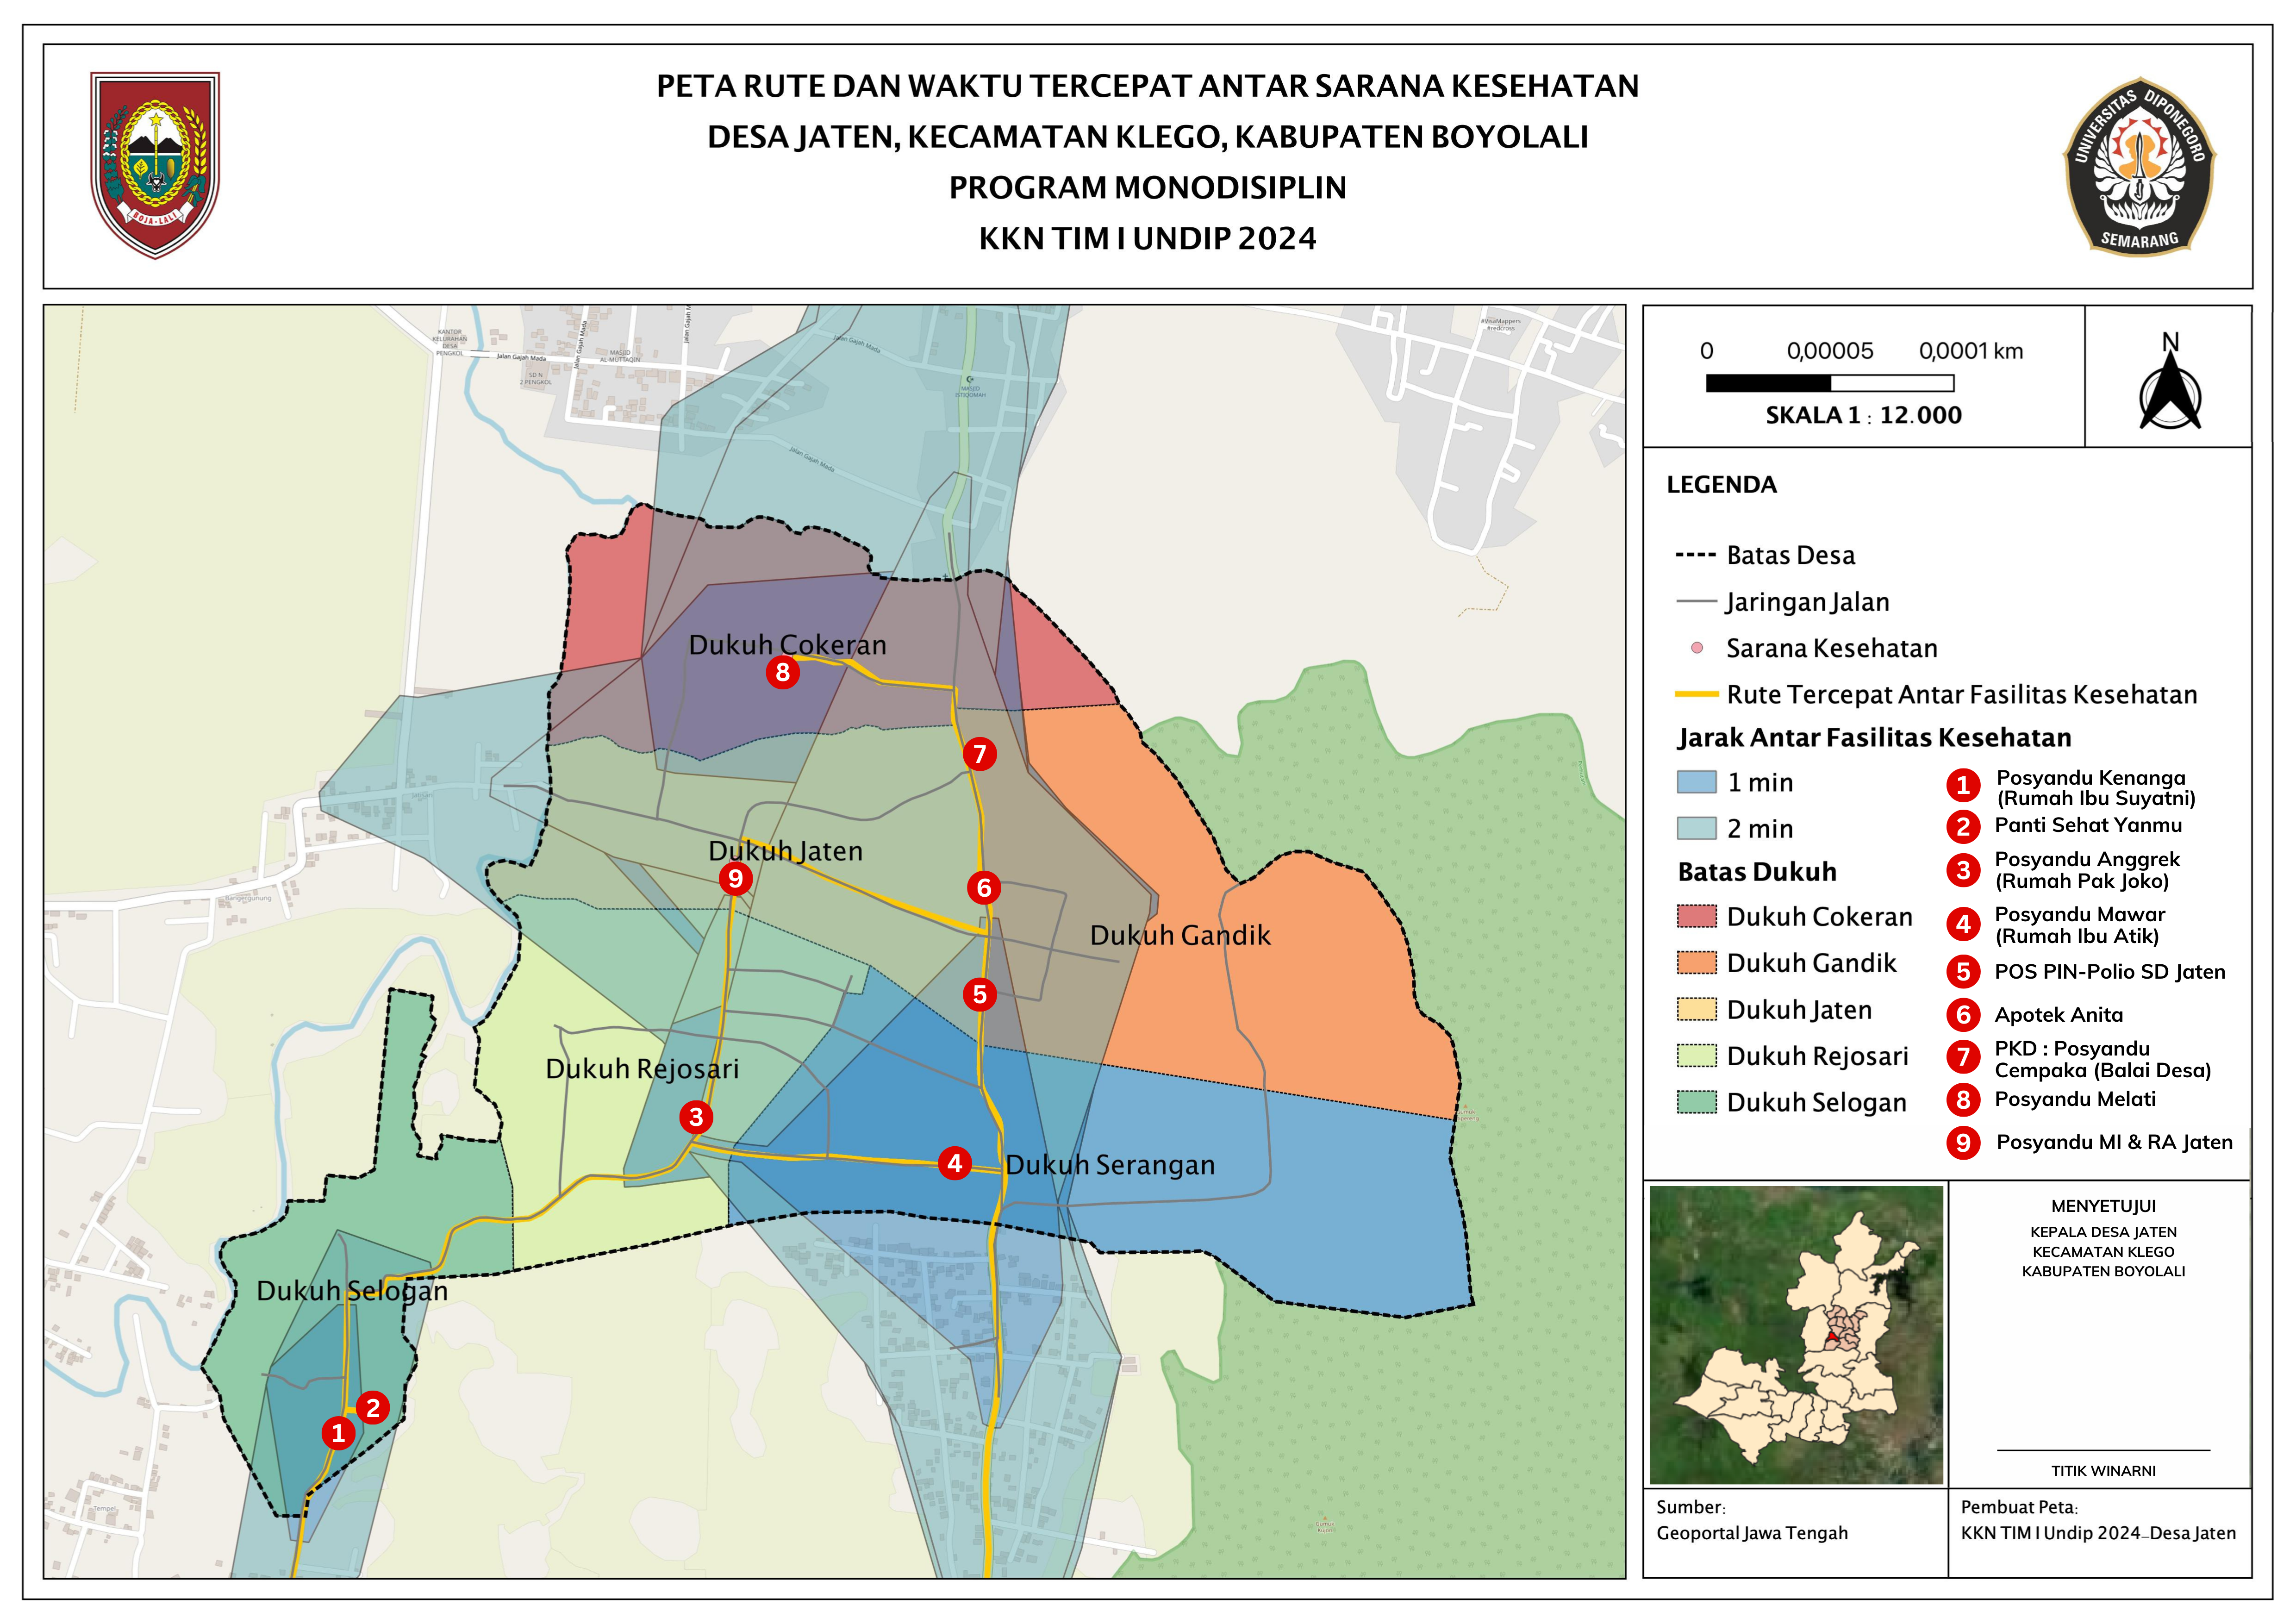The width and height of the screenshot is (2296, 1624).
Task: Click map marker 8 in Dukuh Cokeran
Action: pyautogui.click(x=783, y=672)
